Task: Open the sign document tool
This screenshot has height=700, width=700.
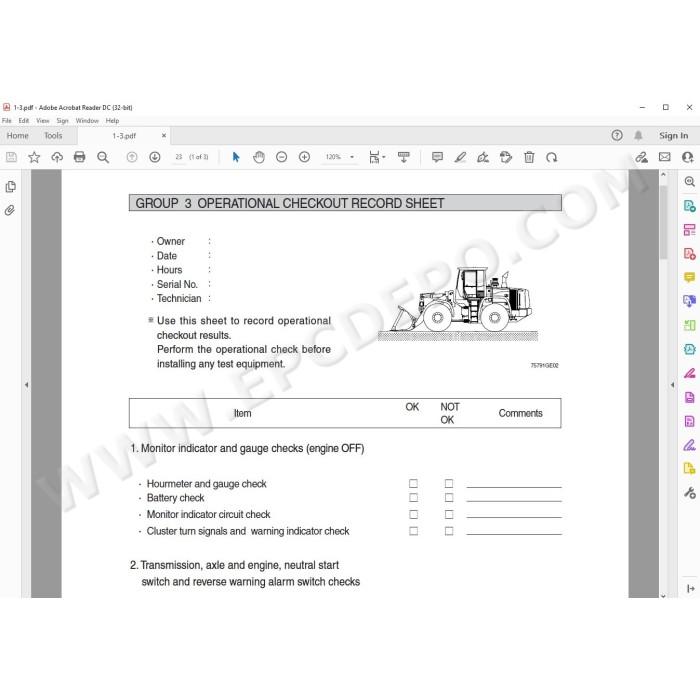Action: [x=483, y=157]
